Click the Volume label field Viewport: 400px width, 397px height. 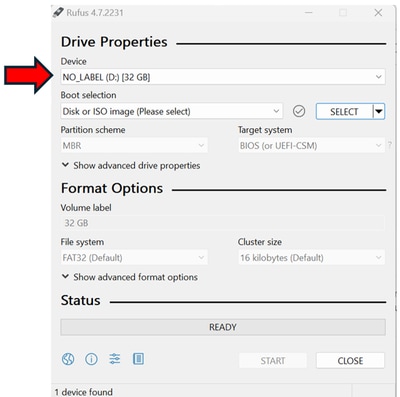click(223, 223)
